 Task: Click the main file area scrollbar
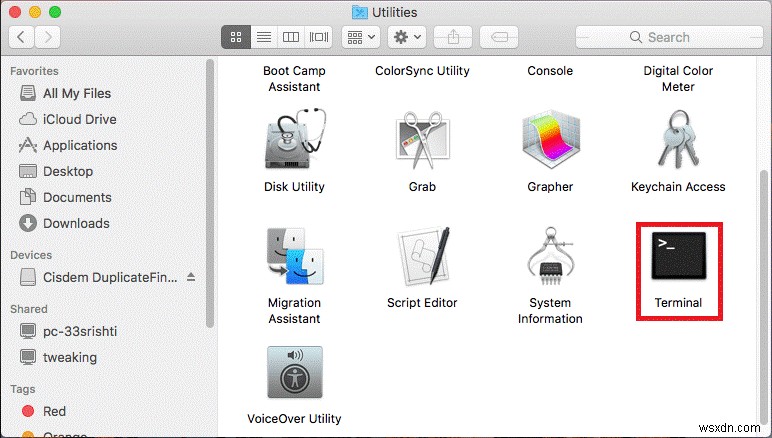click(764, 298)
